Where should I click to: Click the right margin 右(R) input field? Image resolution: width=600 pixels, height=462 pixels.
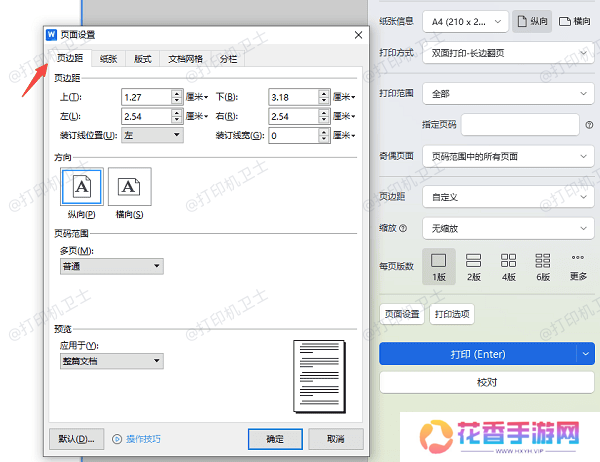click(293, 116)
